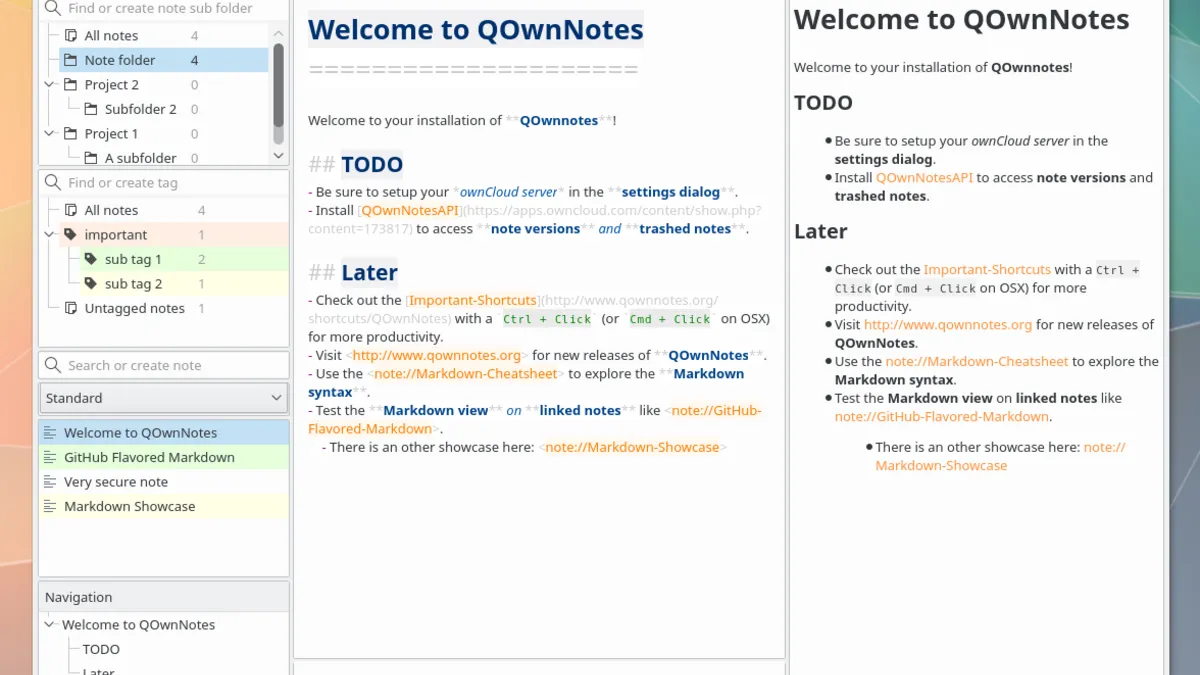Click the [QOwnNotesAPI] link text in the editor
Screen dimensions: 1200x675
pyautogui.click(x=409, y=211)
